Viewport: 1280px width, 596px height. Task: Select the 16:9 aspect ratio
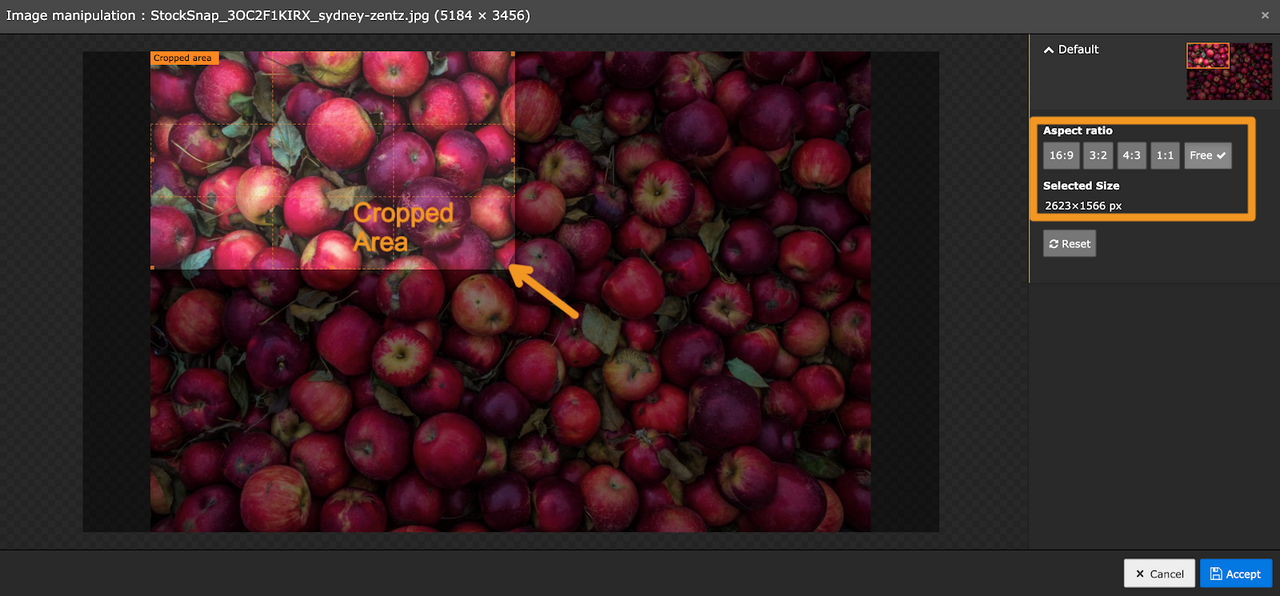coord(1061,156)
